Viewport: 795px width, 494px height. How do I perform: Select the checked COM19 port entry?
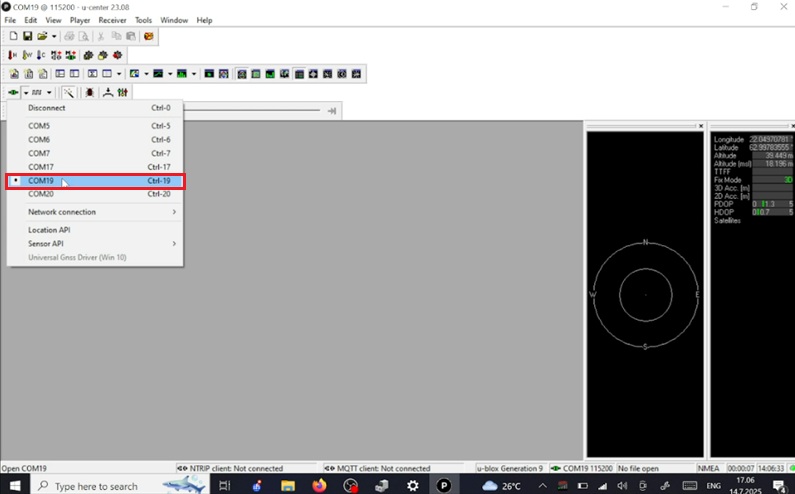coord(95,181)
